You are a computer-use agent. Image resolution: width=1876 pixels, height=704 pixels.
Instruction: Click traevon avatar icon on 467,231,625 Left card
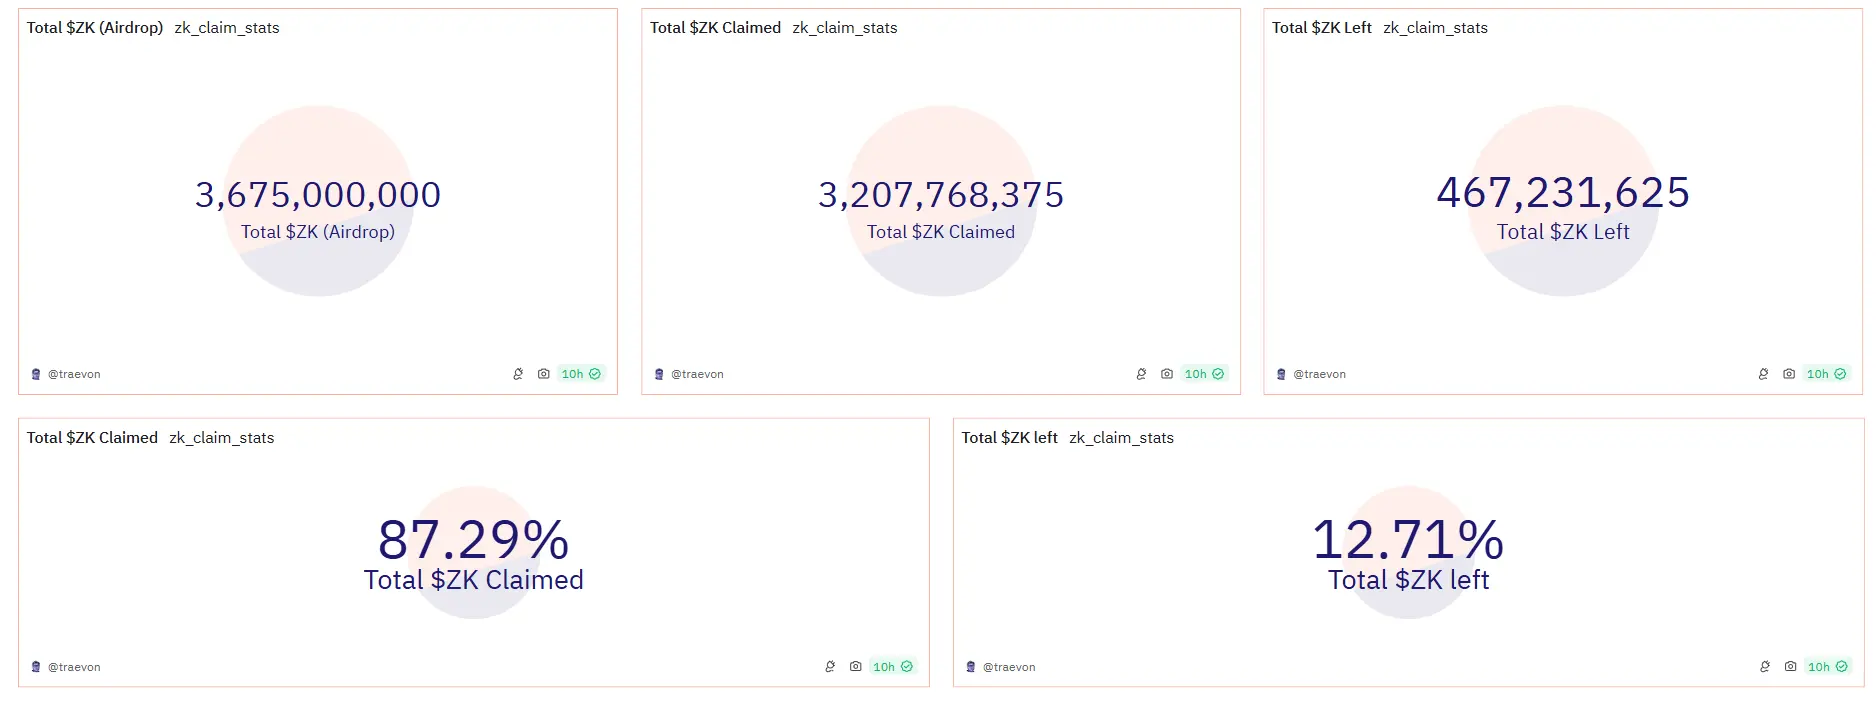click(x=1281, y=374)
